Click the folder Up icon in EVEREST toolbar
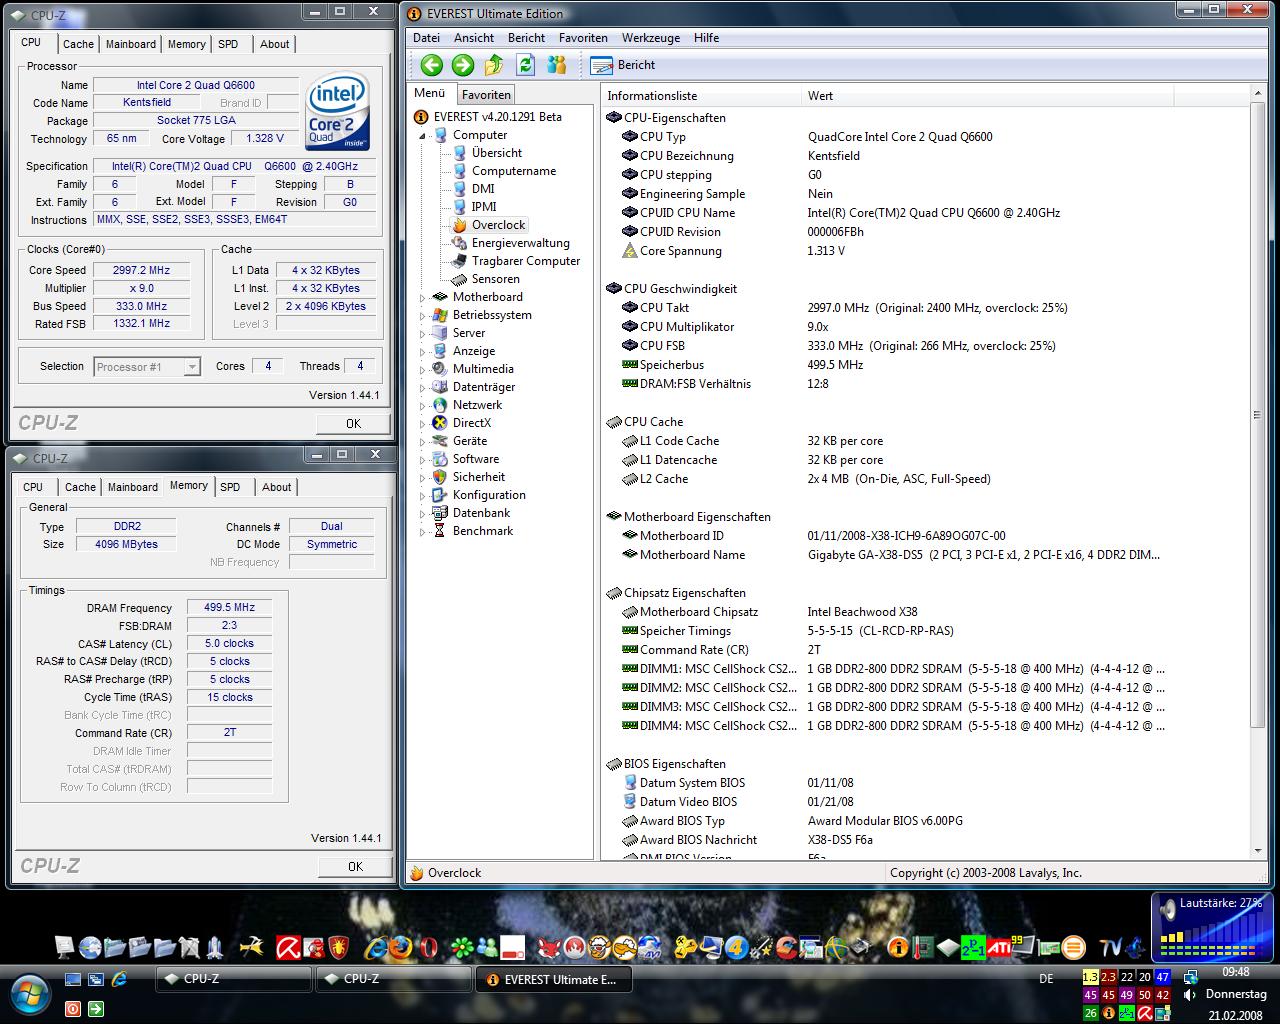 tap(493, 65)
